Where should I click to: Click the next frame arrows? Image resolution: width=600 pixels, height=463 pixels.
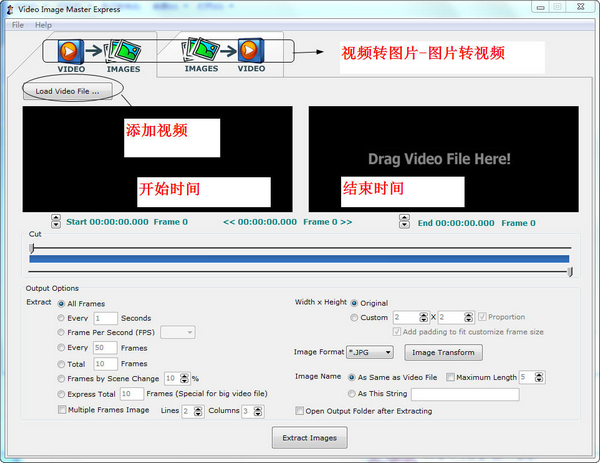(x=346, y=223)
